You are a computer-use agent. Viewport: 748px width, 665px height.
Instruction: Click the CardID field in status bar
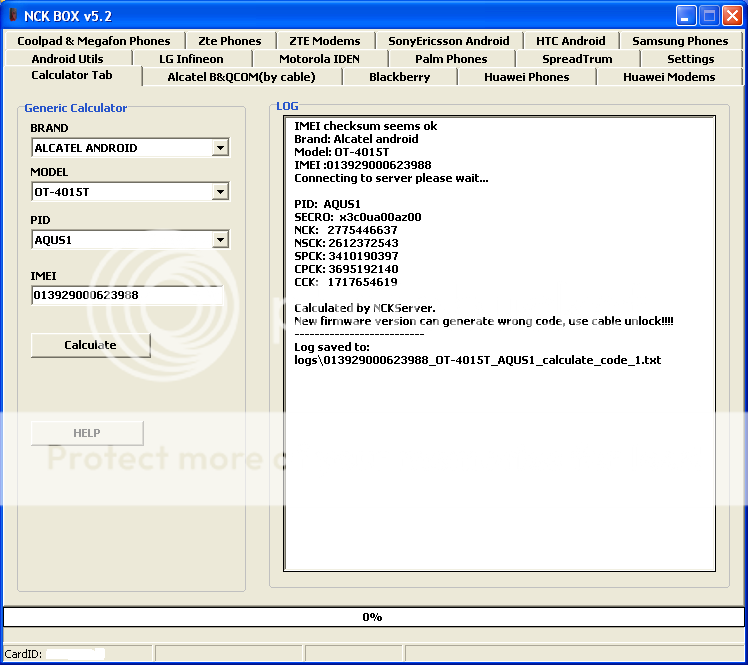(75, 654)
